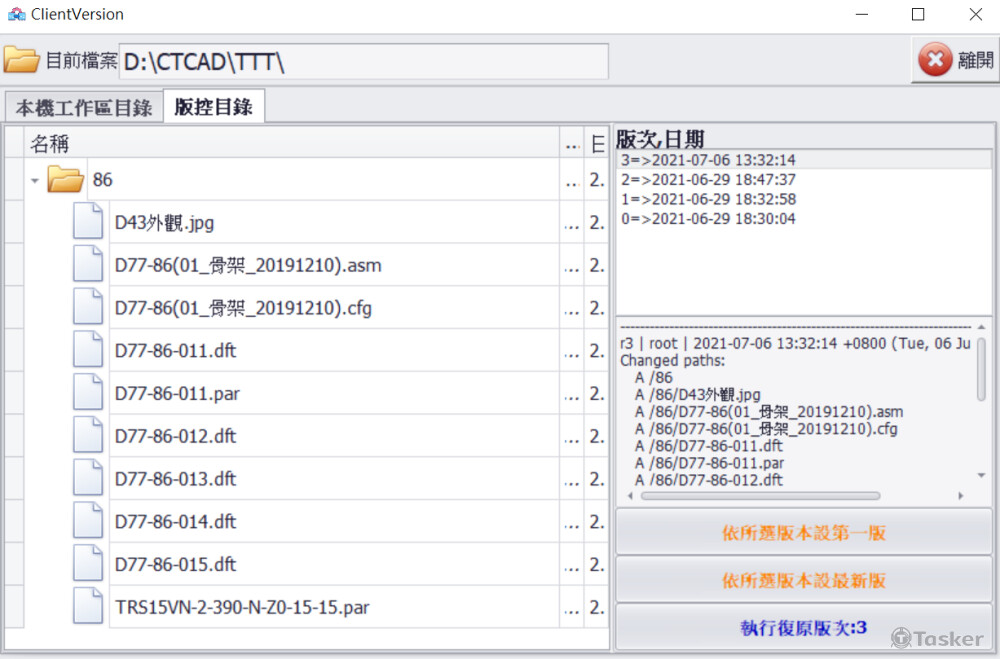Click the file icon for TRS15VN-2-390-N-Z0-15-15.par
This screenshot has width=1000, height=659.
tap(88, 607)
